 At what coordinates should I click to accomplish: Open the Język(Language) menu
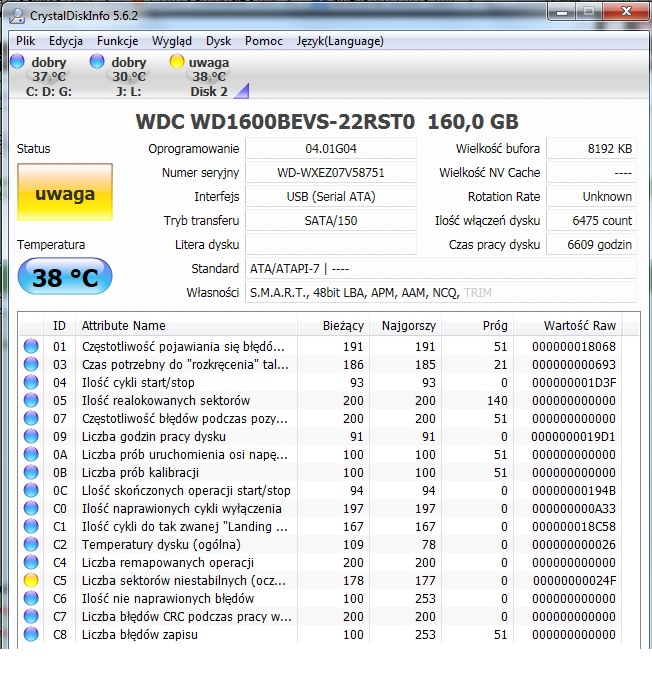[x=340, y=41]
